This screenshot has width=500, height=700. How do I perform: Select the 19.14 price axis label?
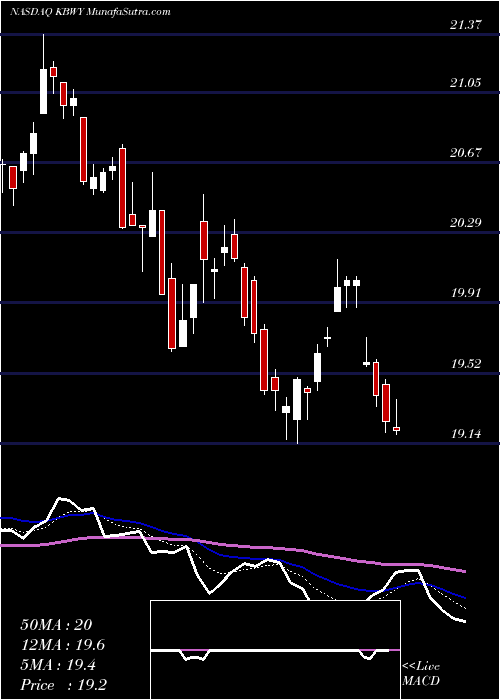tap(466, 433)
